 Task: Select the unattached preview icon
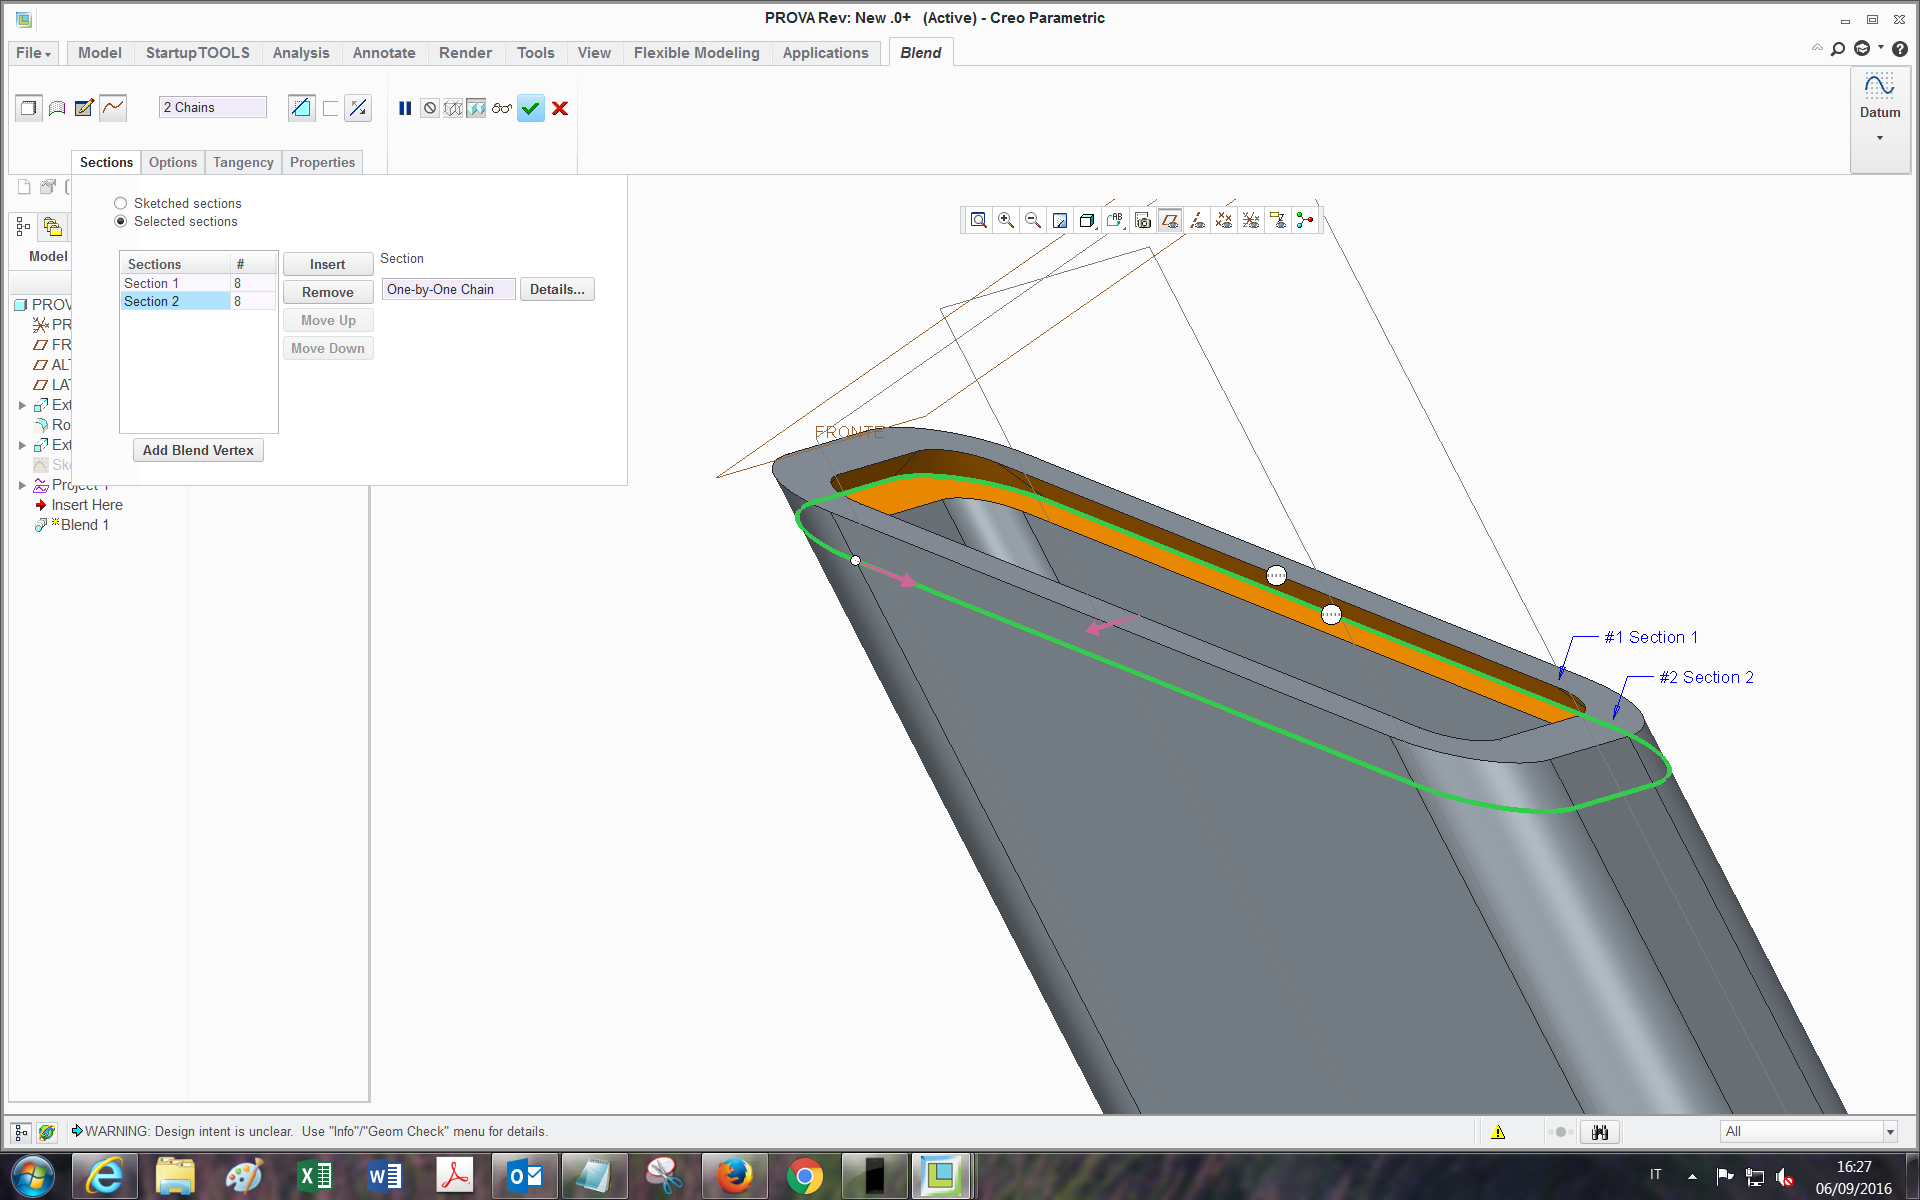point(453,108)
